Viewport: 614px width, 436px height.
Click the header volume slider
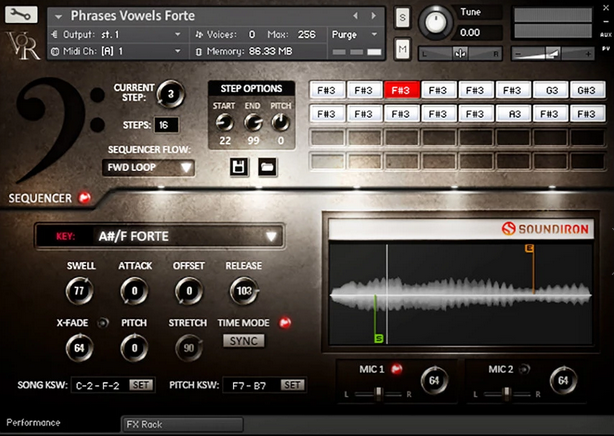(x=553, y=54)
